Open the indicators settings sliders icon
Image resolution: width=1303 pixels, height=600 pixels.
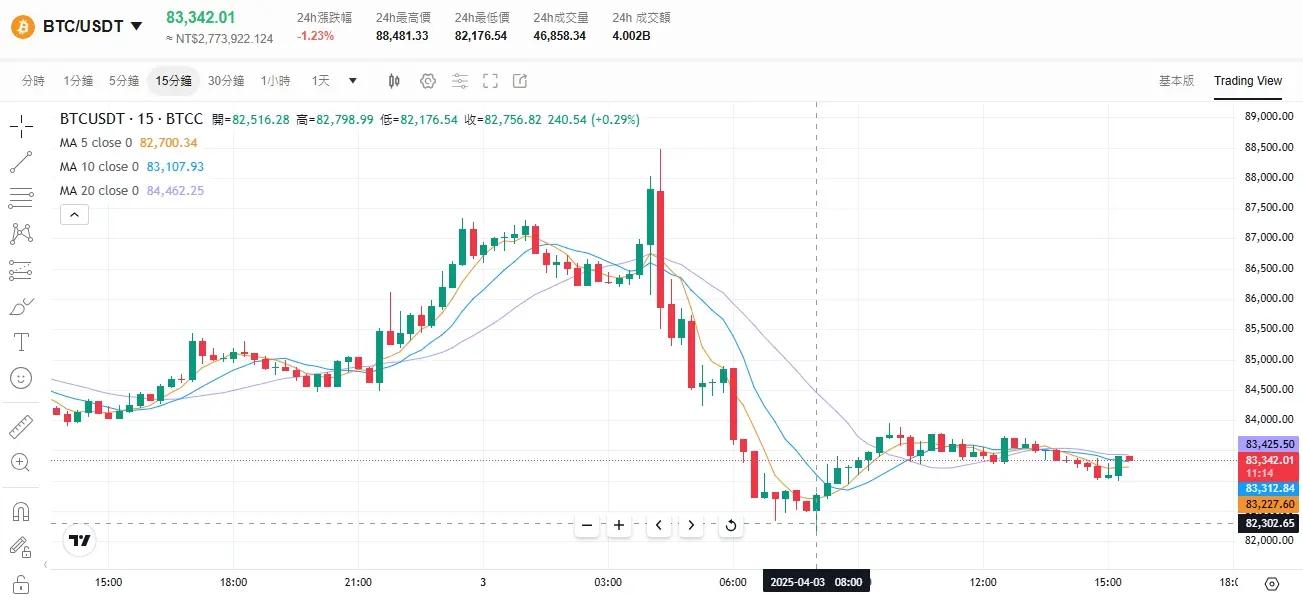tap(459, 81)
